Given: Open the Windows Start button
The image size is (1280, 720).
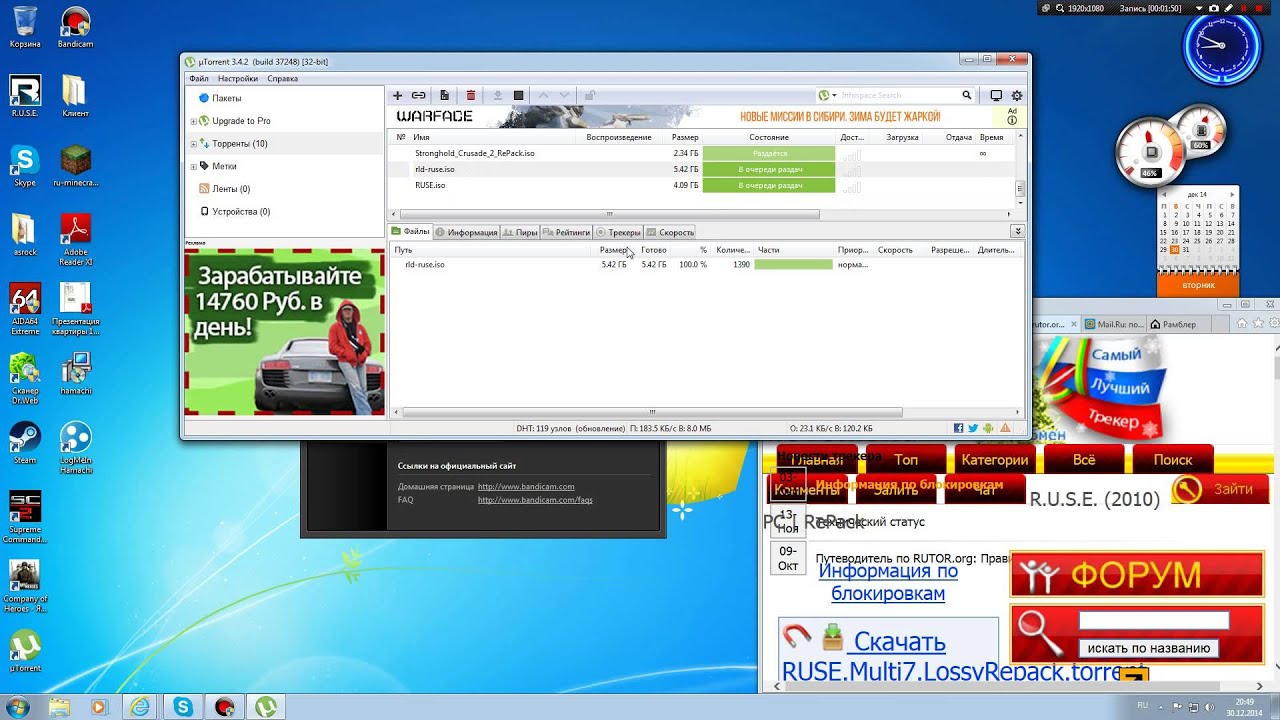Looking at the screenshot, I should (x=17, y=707).
